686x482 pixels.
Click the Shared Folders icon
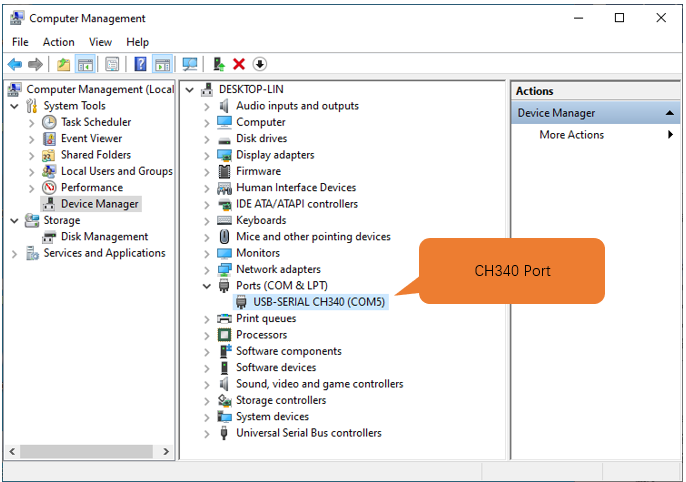(48, 155)
